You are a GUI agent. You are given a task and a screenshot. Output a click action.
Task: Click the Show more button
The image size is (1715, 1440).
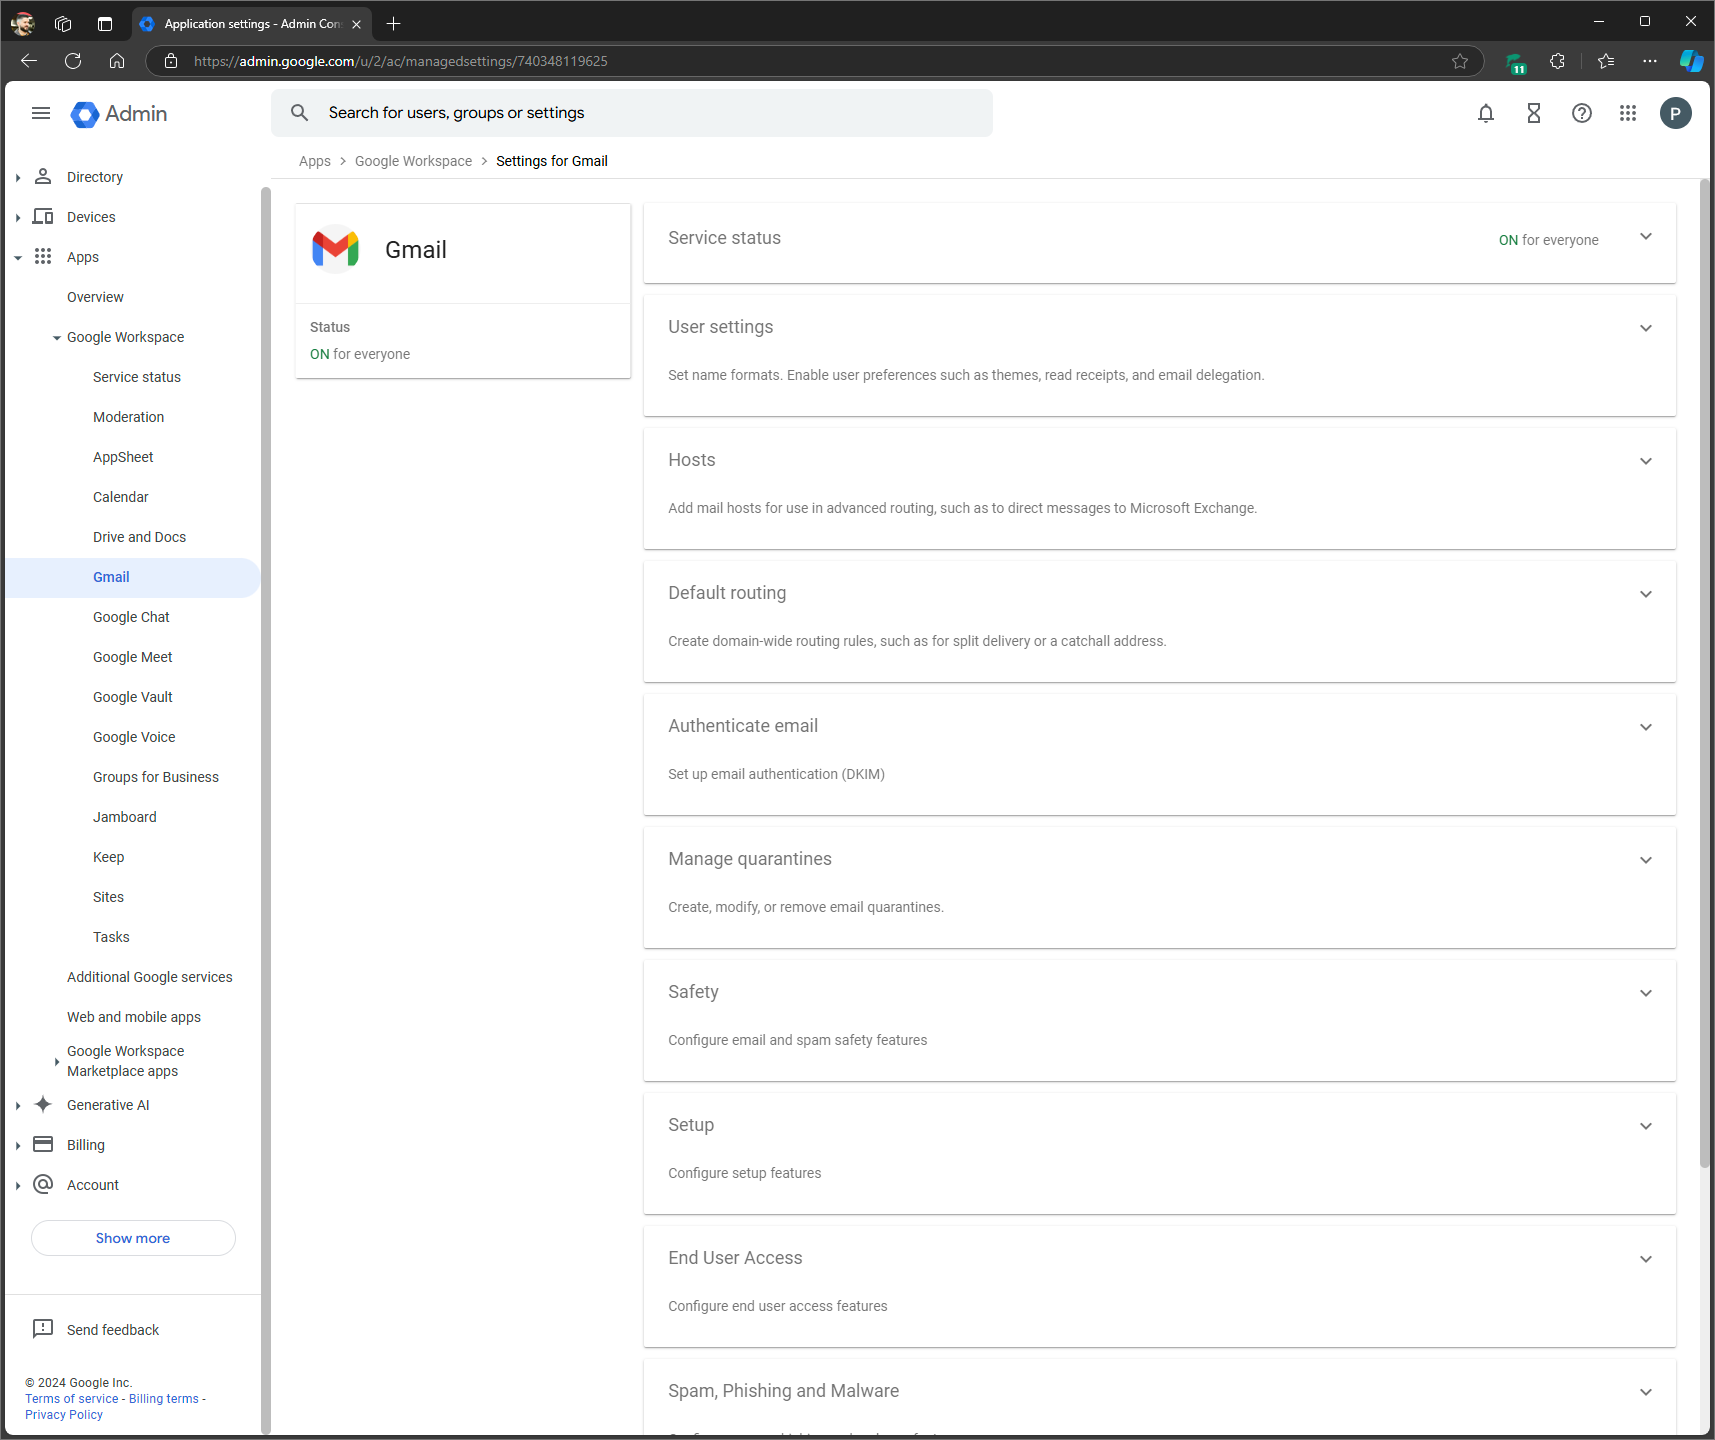point(133,1238)
